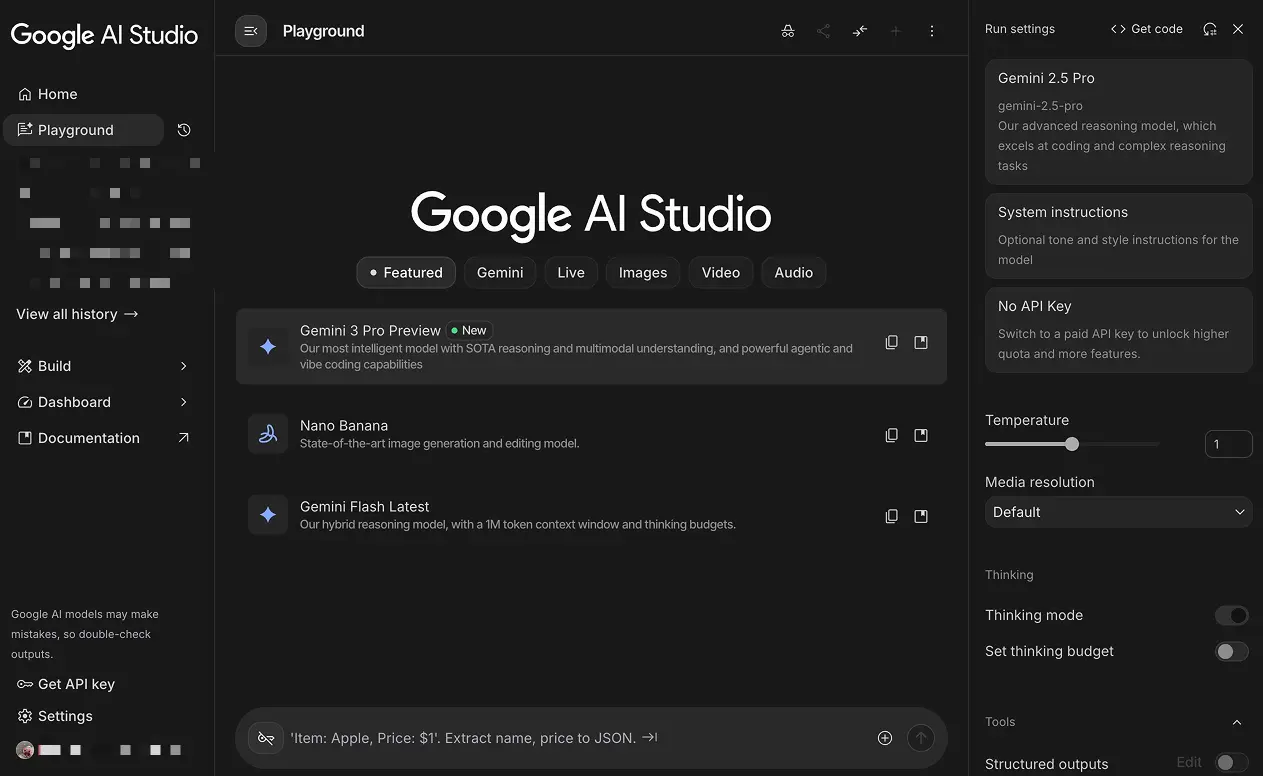Open Nano Banana in a new window
Viewport: 1263px width, 776px height.
(920, 435)
